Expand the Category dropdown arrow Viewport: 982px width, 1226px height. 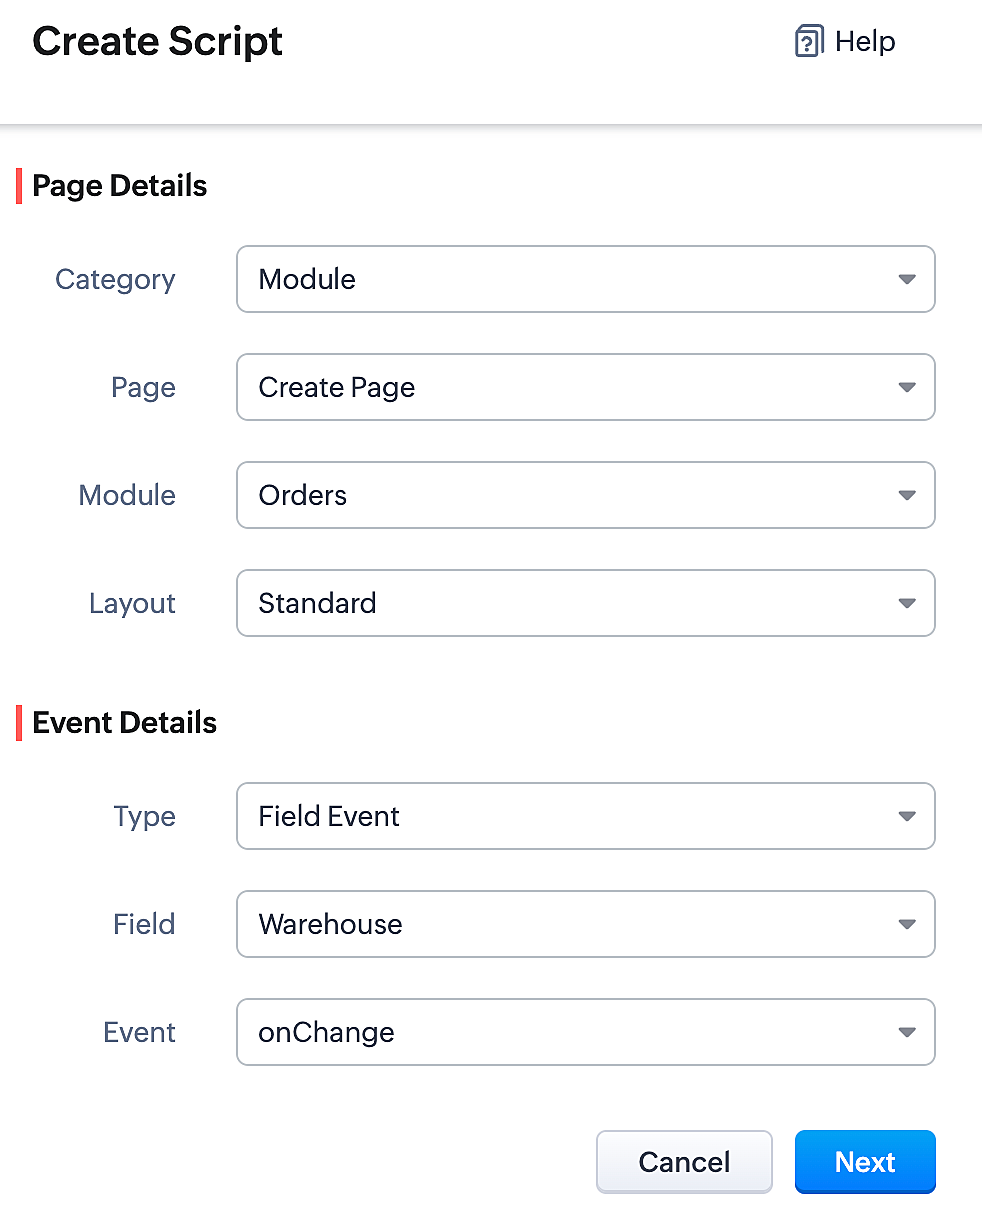point(907,279)
